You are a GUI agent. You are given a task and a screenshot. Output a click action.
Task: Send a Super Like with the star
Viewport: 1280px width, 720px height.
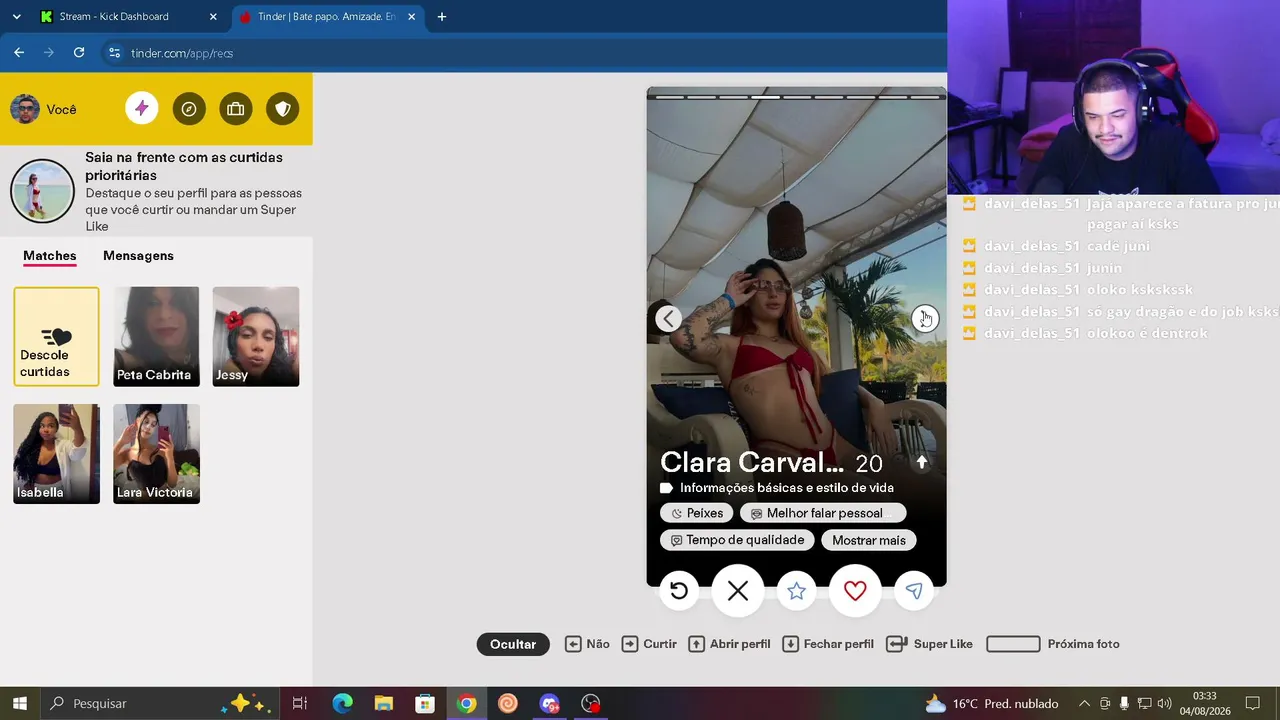796,591
